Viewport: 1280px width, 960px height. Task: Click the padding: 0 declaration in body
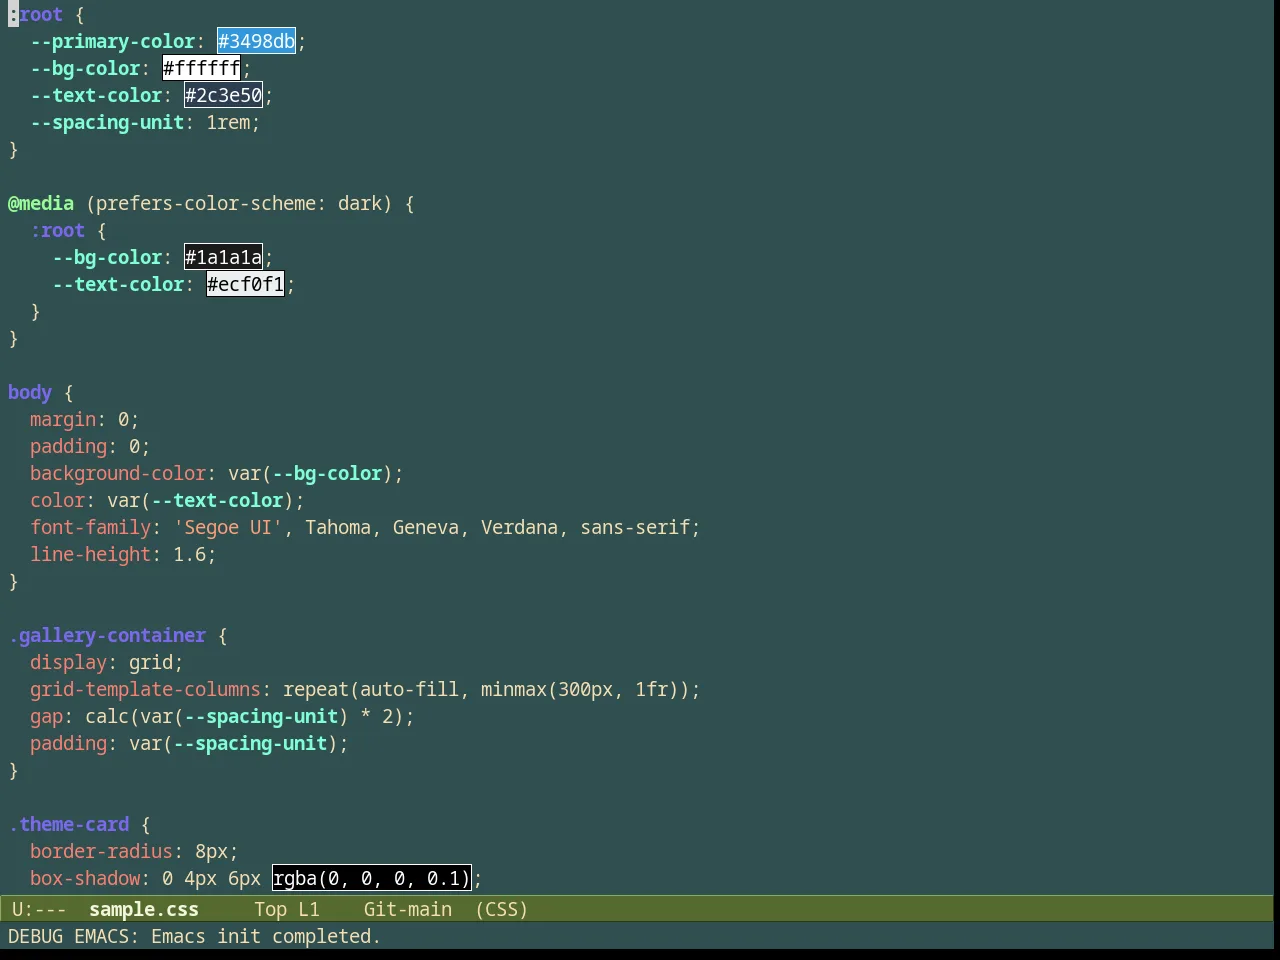coord(90,446)
